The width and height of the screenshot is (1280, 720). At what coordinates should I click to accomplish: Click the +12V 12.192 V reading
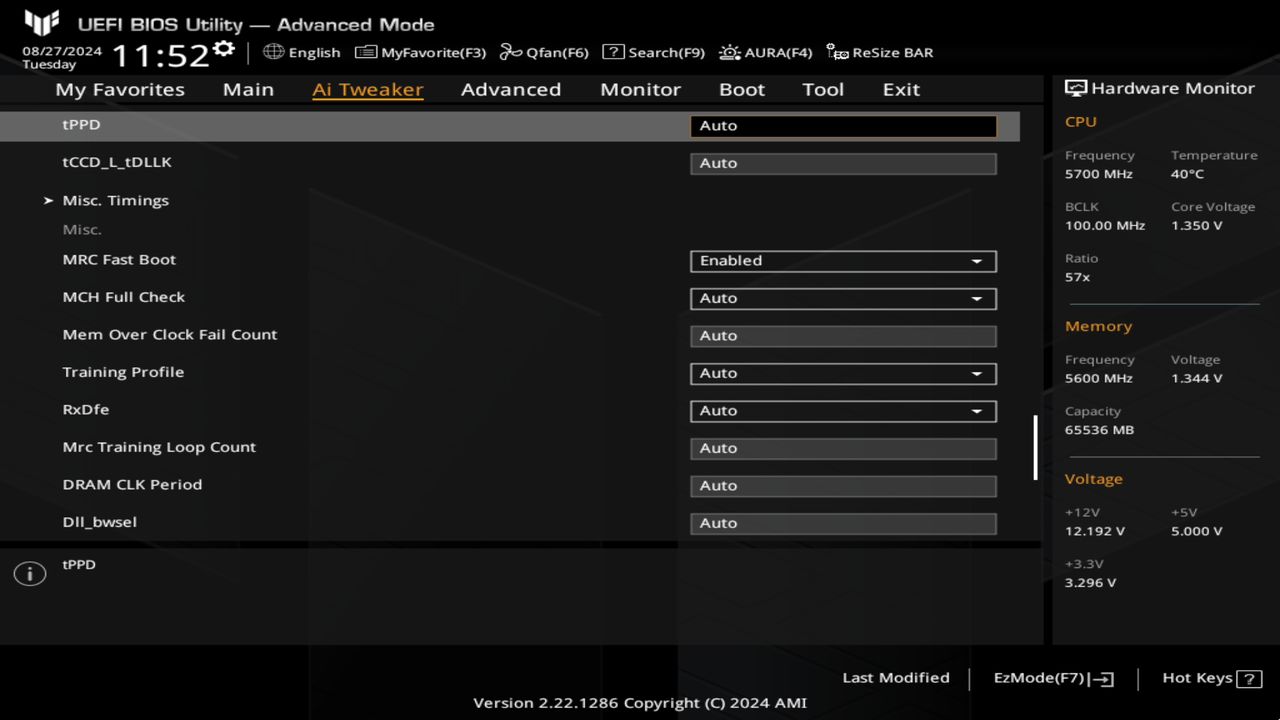[1095, 532]
